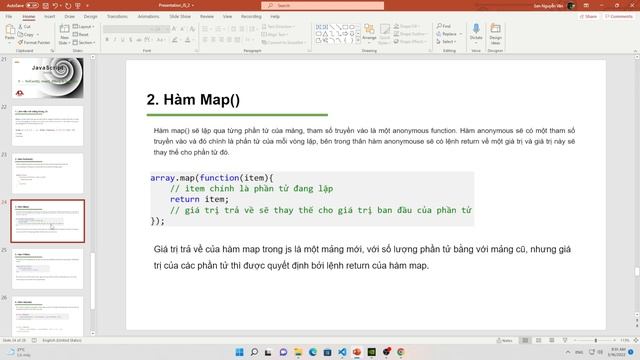This screenshot has height=360, width=640.
Task: Open File Explorer from taskbar
Action: (298, 352)
